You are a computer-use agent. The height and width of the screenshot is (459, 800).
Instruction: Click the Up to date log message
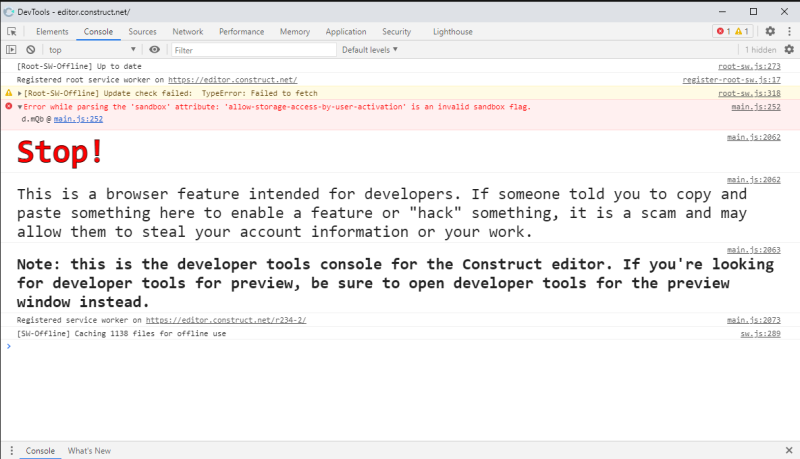(79, 66)
